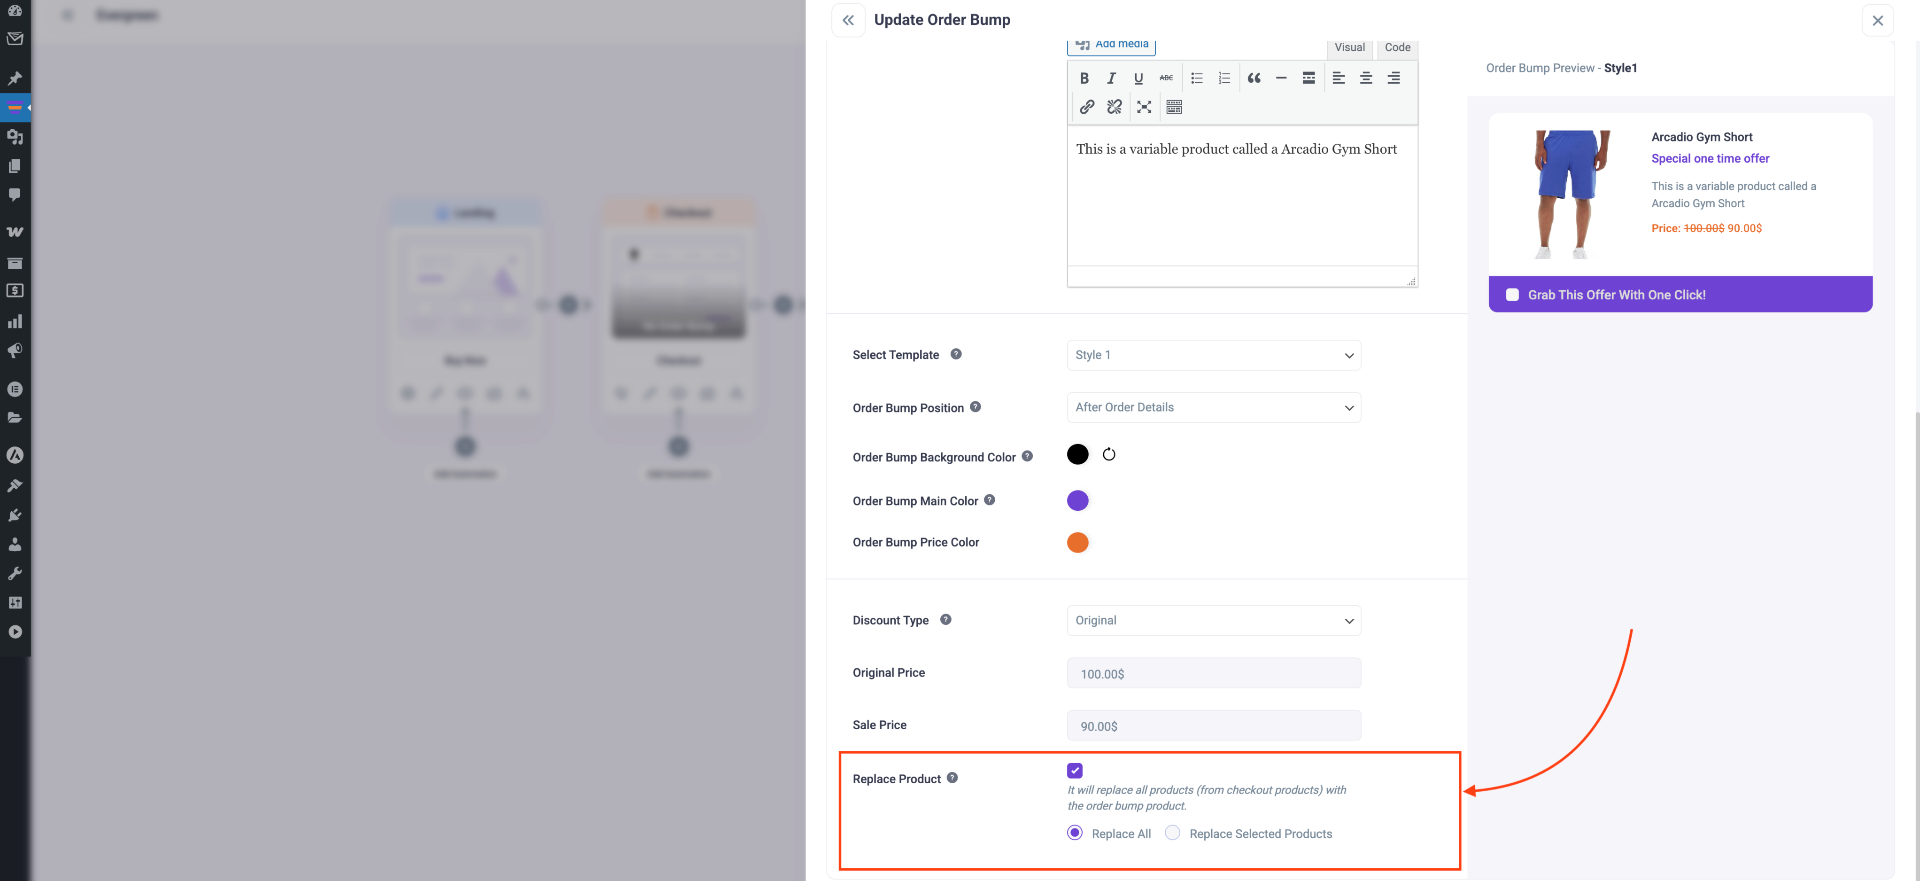1920x881 pixels.
Task: Close the Update Order Bump panel
Action: click(1878, 20)
